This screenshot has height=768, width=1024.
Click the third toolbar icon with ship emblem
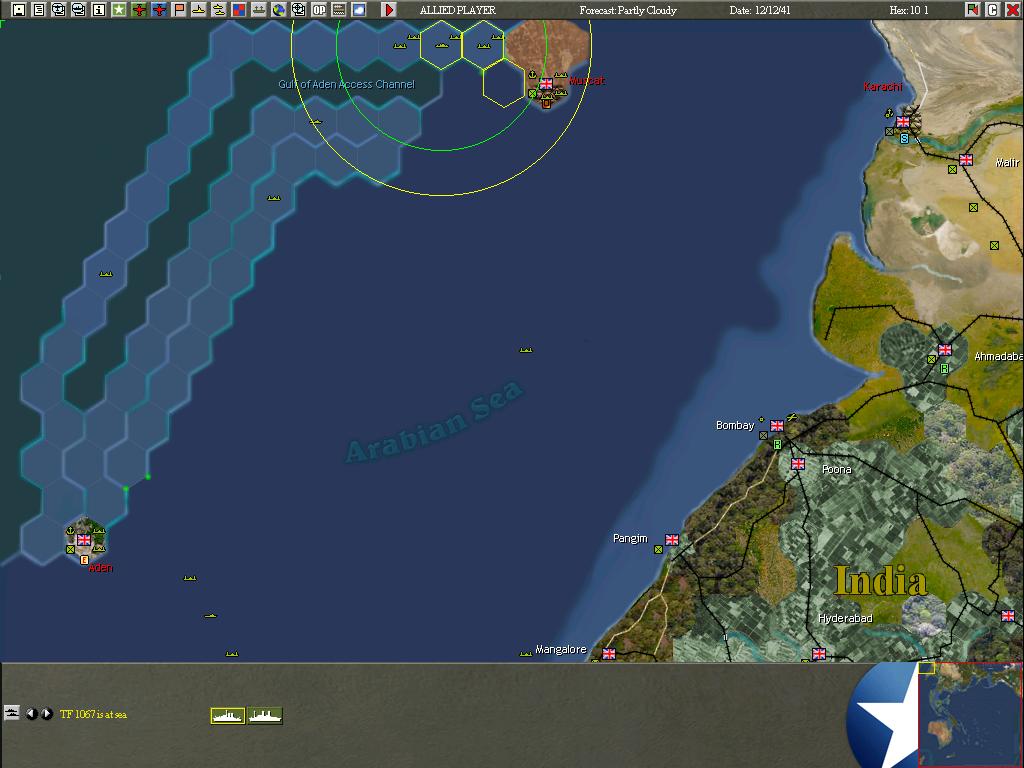coord(59,10)
